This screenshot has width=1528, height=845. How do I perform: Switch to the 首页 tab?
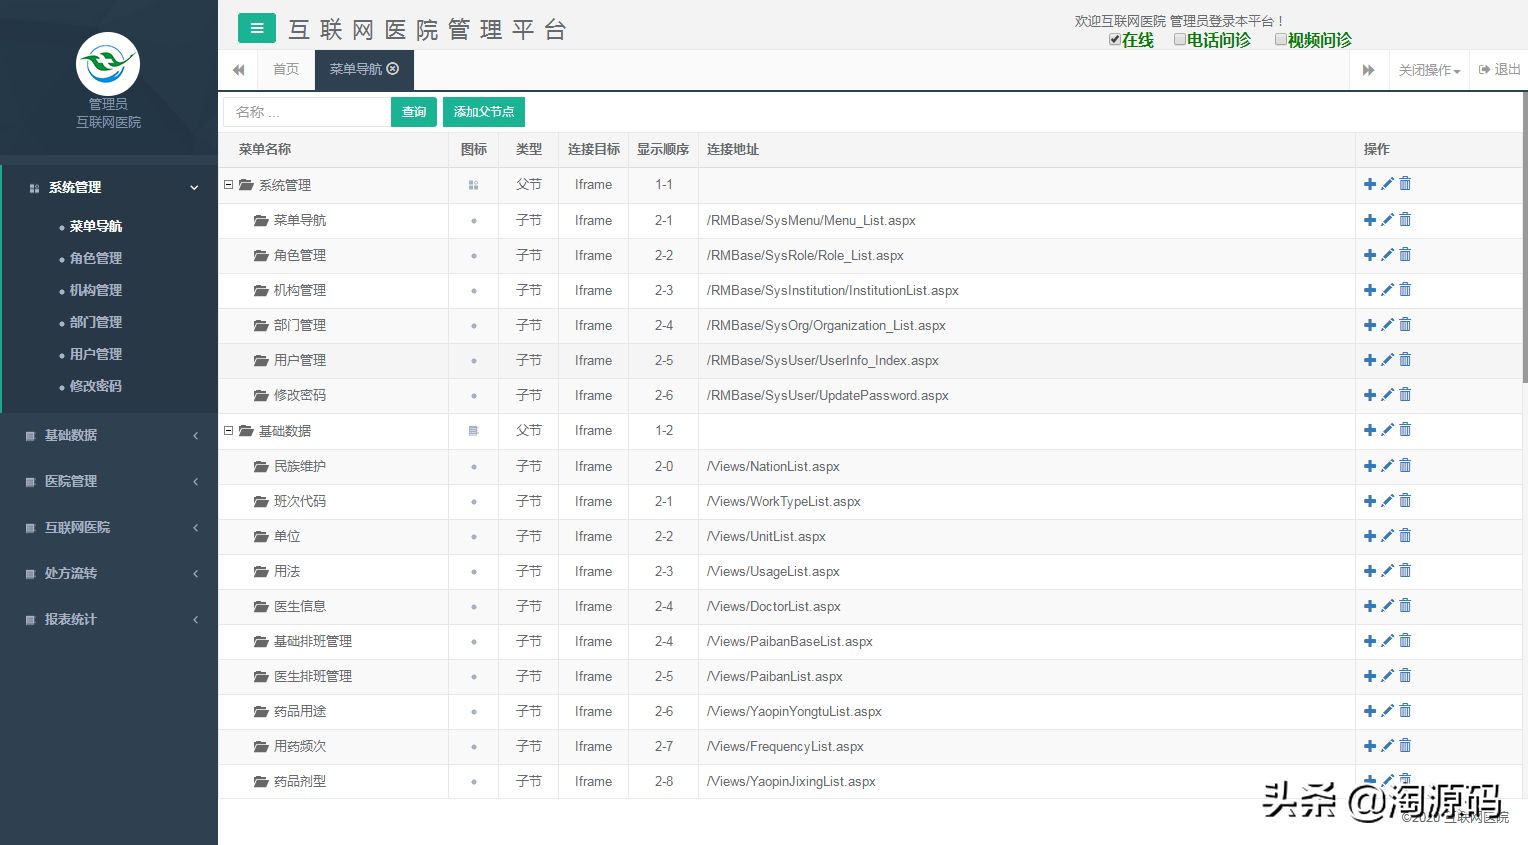[286, 69]
